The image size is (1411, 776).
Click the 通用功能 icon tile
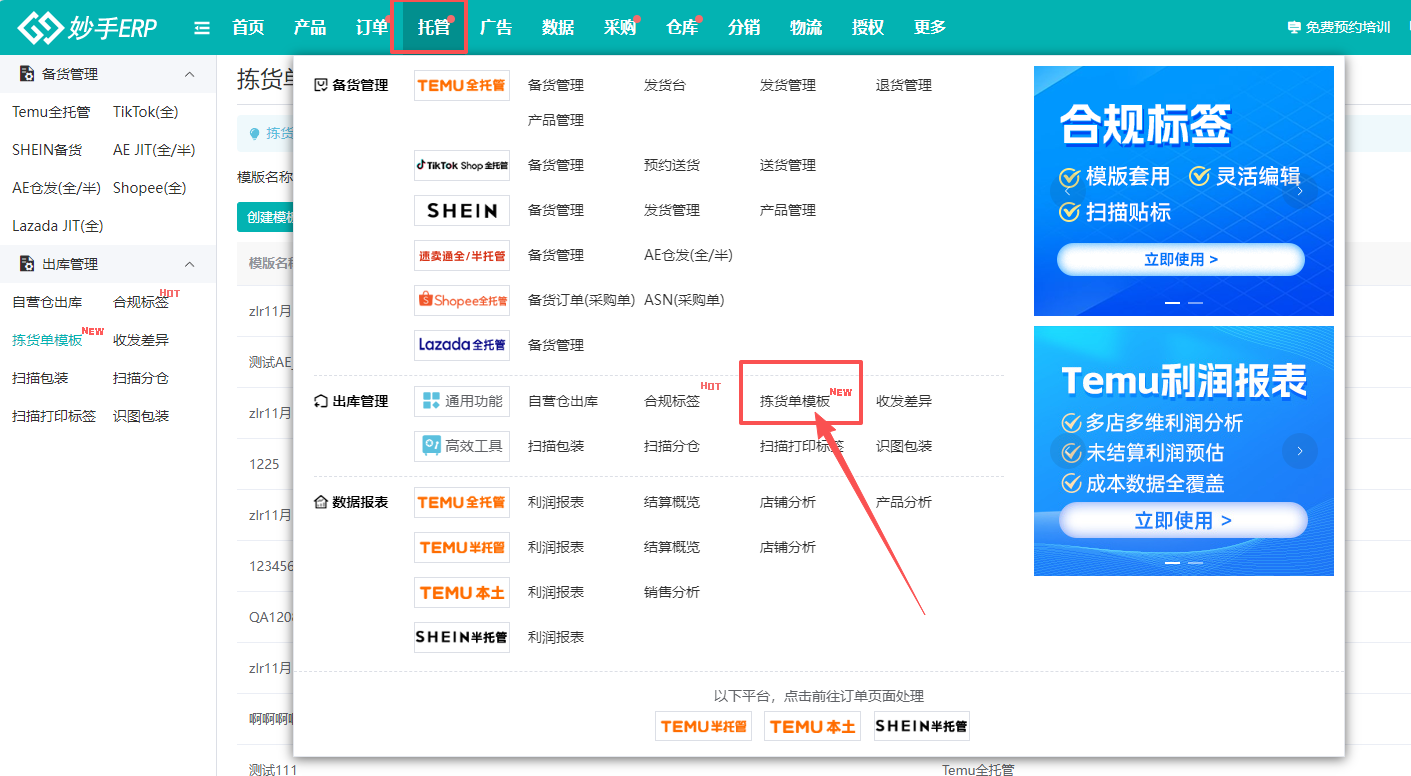462,401
